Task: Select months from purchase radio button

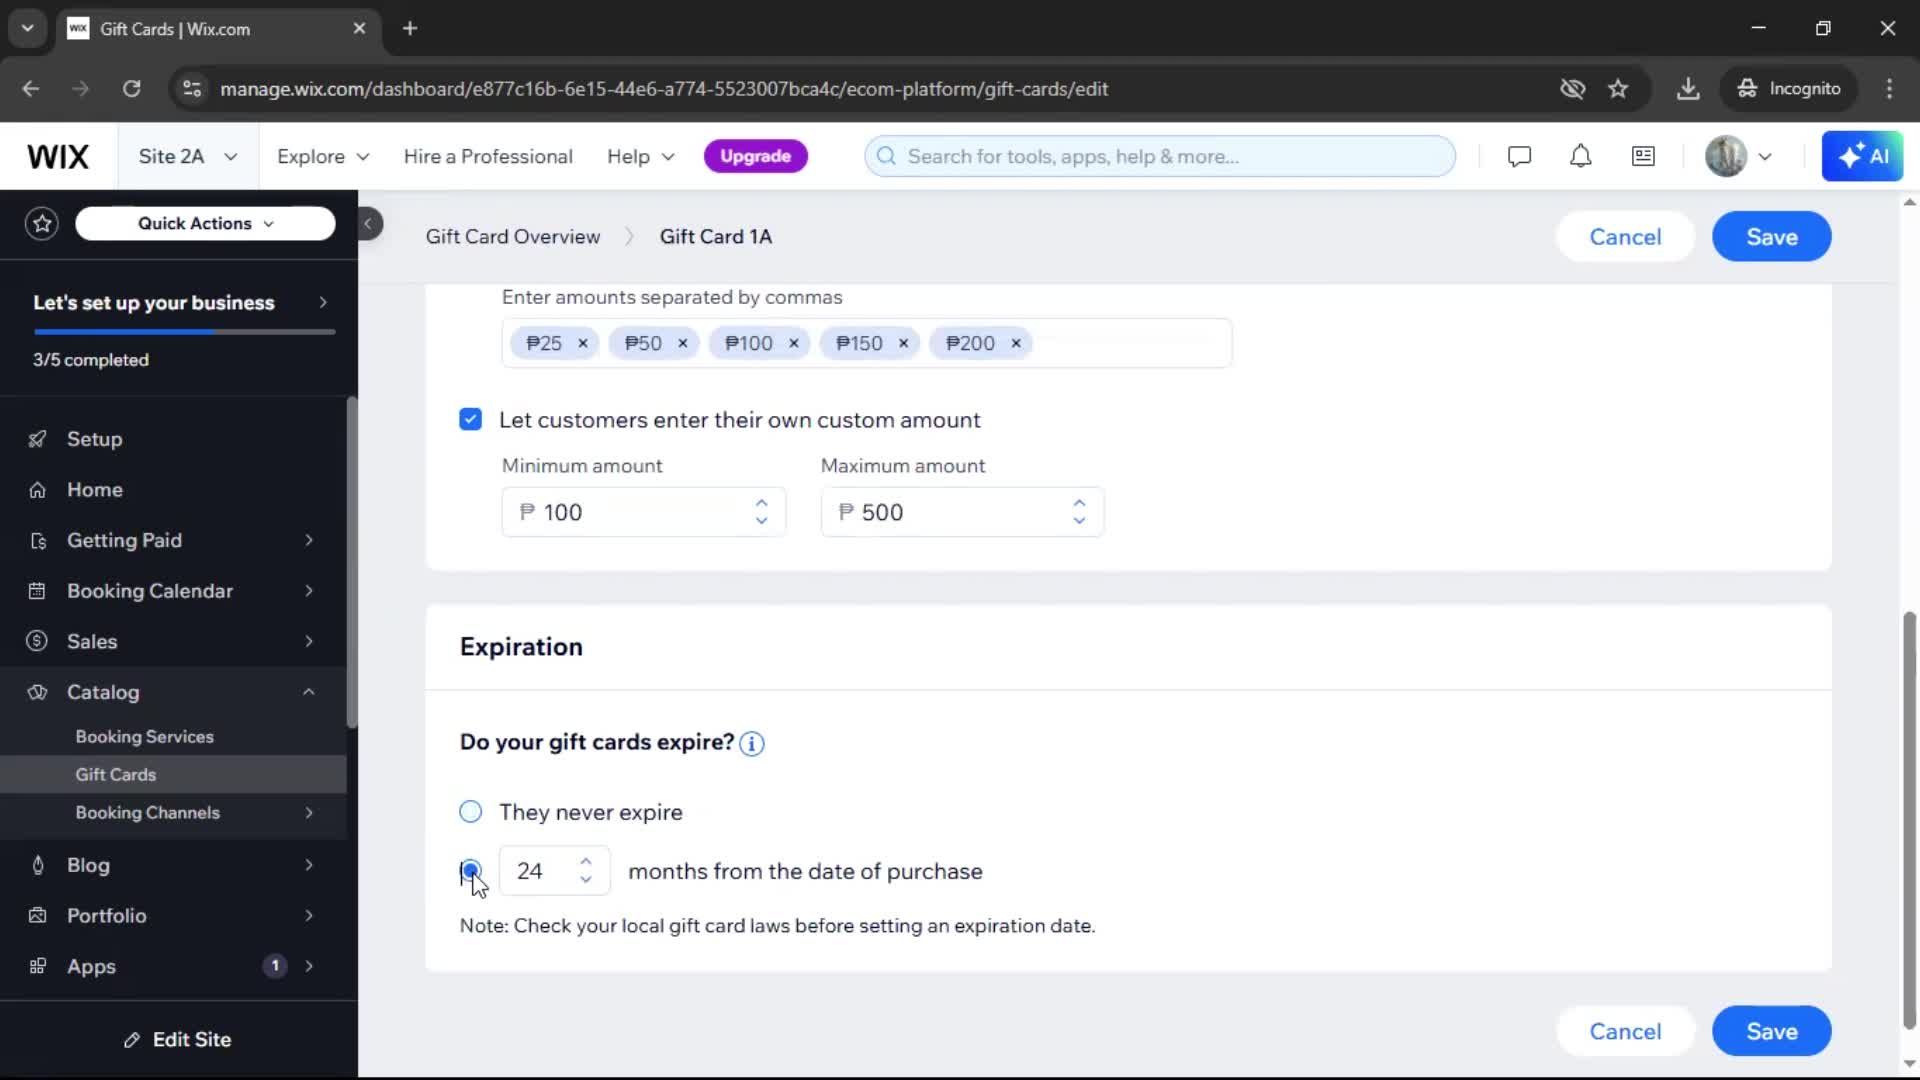Action: click(470, 870)
